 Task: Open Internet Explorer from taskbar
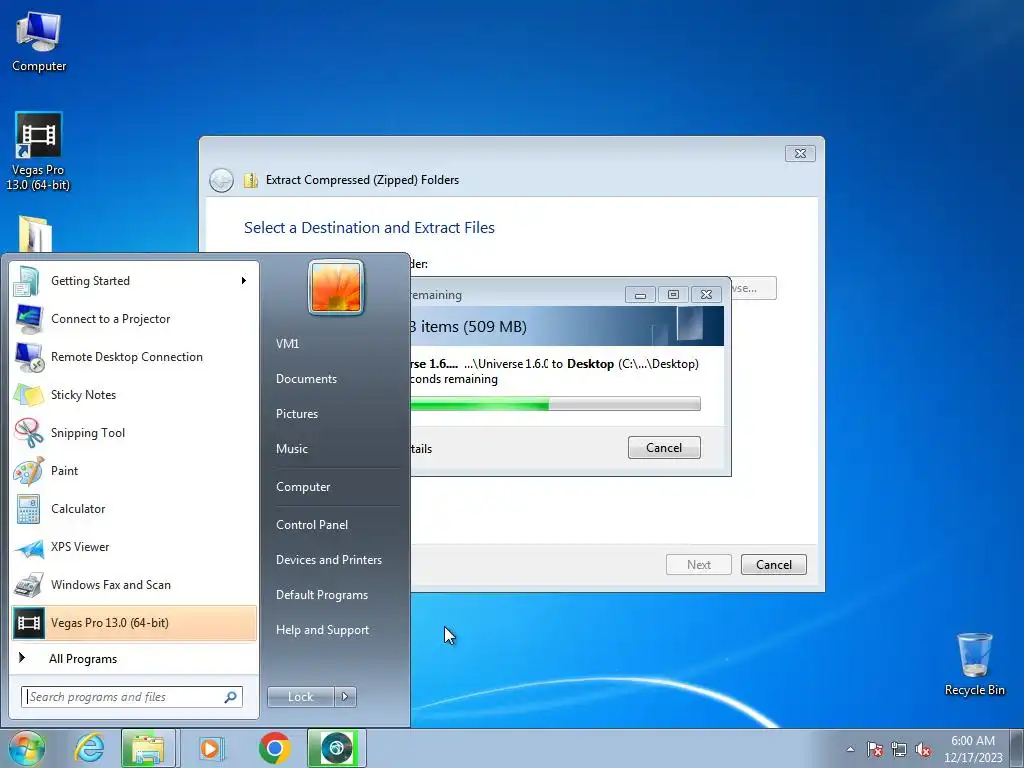click(x=89, y=748)
